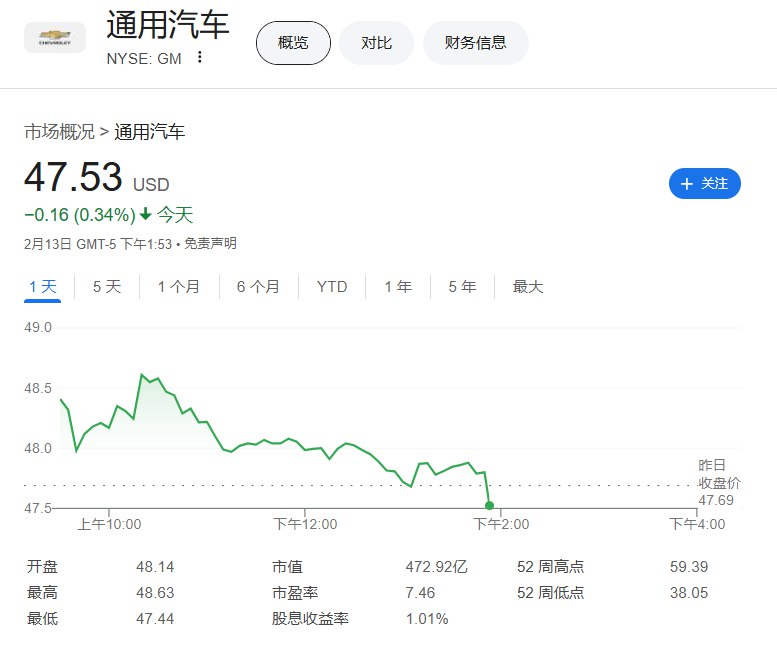
Task: Click the 47.53 current price
Action: pos(73,177)
